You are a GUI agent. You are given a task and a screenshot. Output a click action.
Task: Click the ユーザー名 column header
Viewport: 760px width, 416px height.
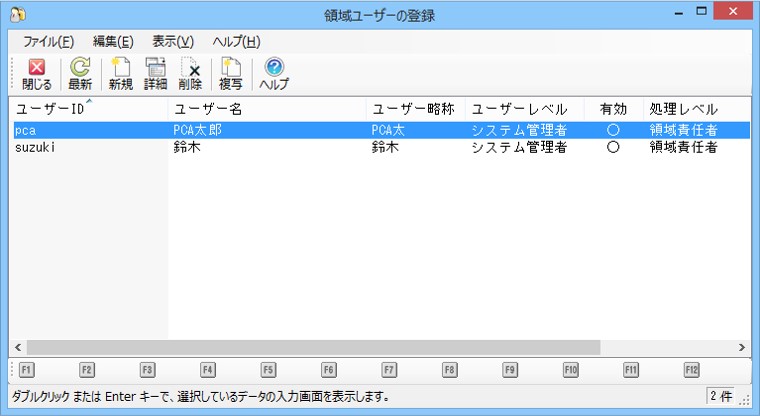pos(209,109)
